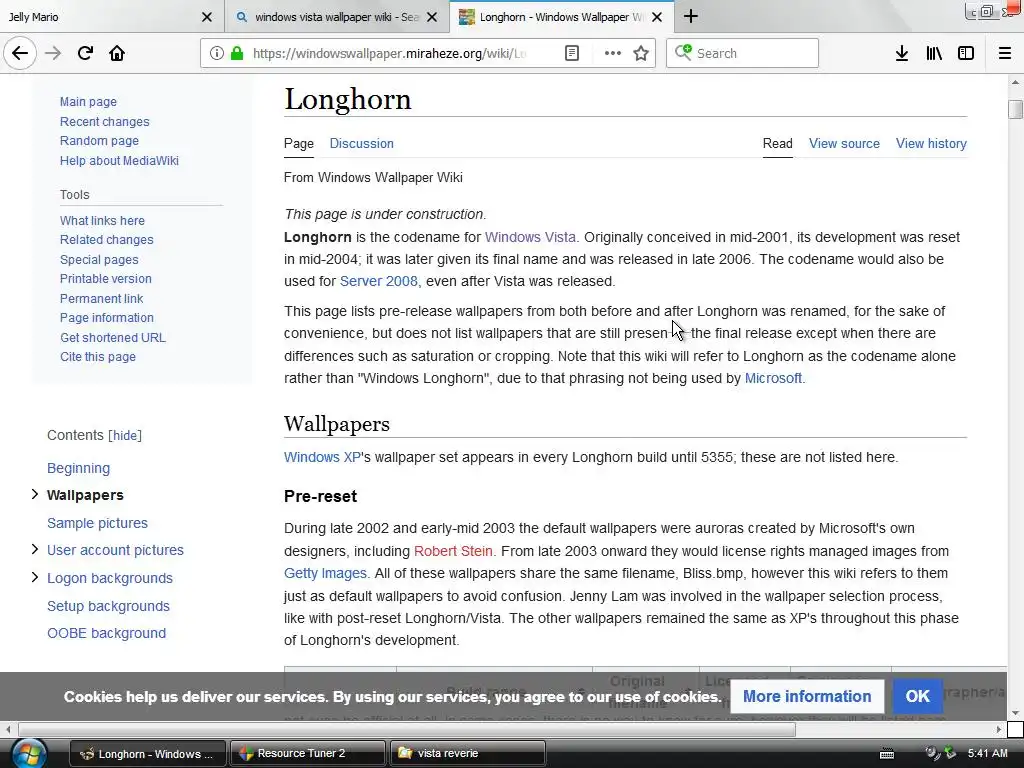Follow the Microsoft link

[773, 378]
